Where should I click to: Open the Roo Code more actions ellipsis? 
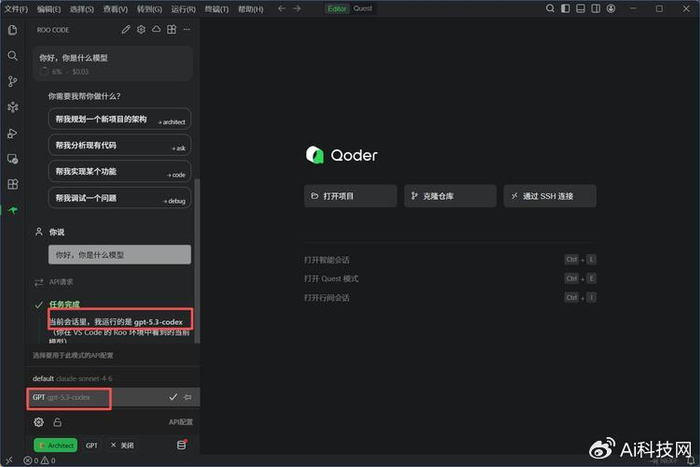point(187,29)
